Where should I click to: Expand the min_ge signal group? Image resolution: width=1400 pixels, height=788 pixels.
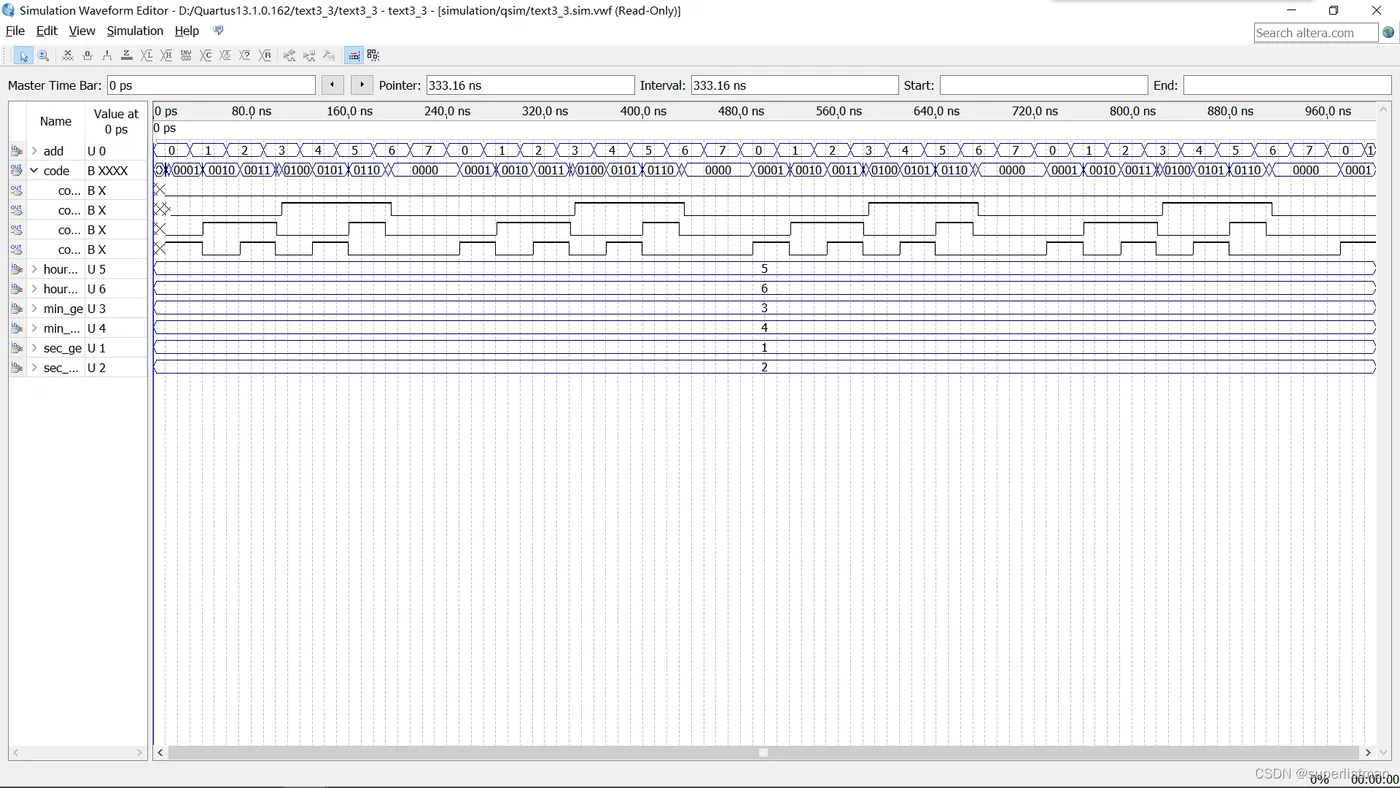[34, 309]
